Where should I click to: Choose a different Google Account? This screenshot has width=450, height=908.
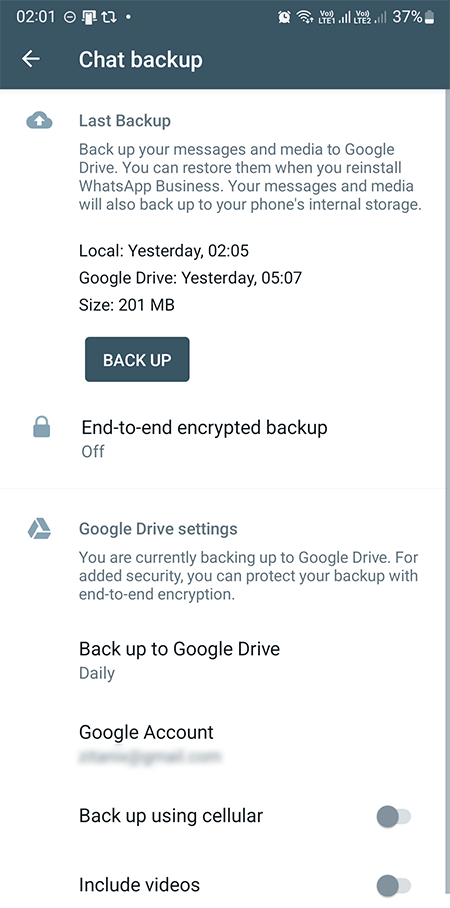[x=225, y=743]
